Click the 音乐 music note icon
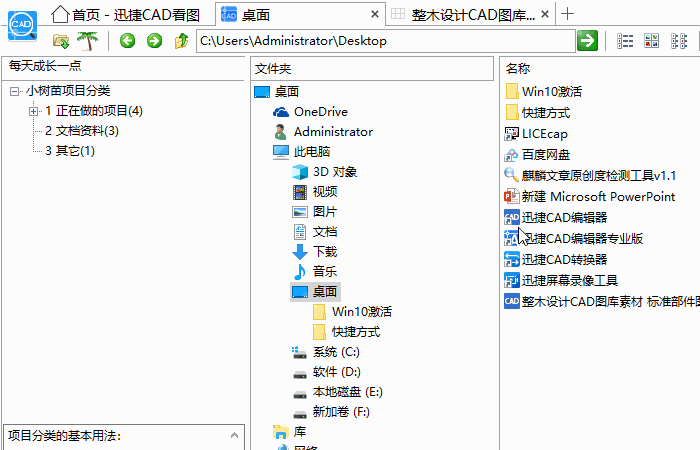Image resolution: width=700 pixels, height=450 pixels. [x=300, y=271]
